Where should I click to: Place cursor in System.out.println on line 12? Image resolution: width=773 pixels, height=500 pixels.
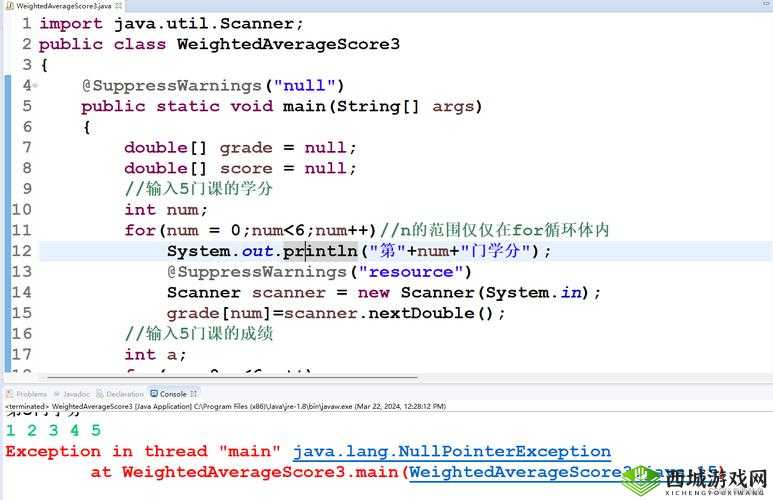[x=359, y=251]
